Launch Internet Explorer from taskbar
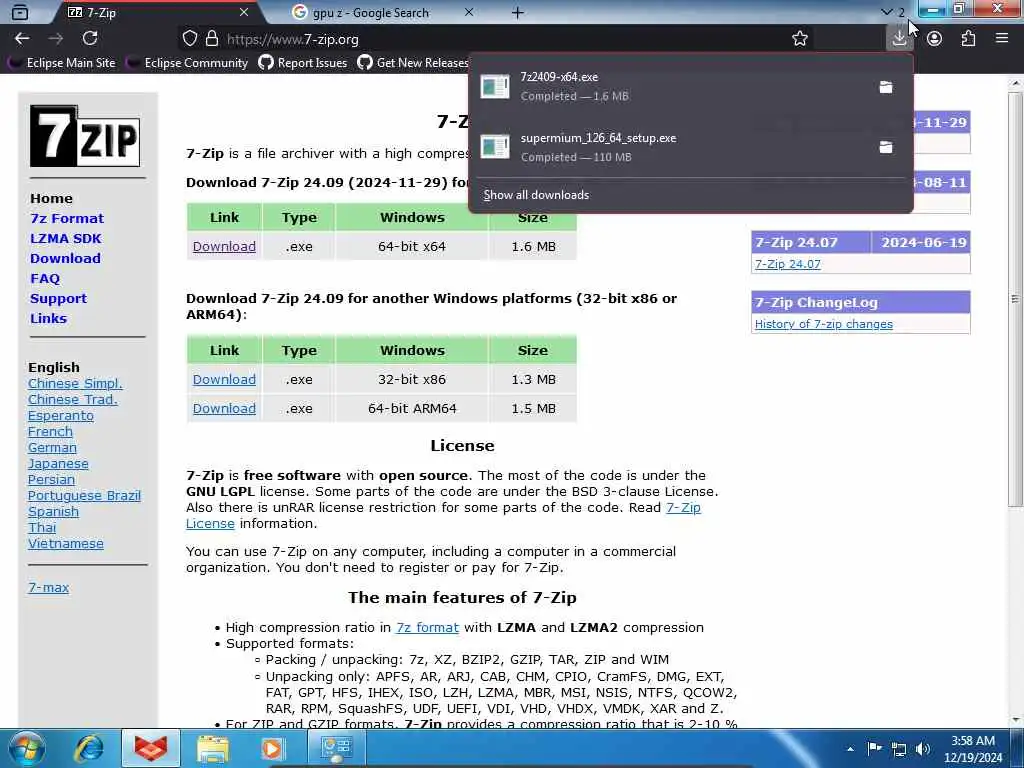1024x768 pixels. click(89, 748)
